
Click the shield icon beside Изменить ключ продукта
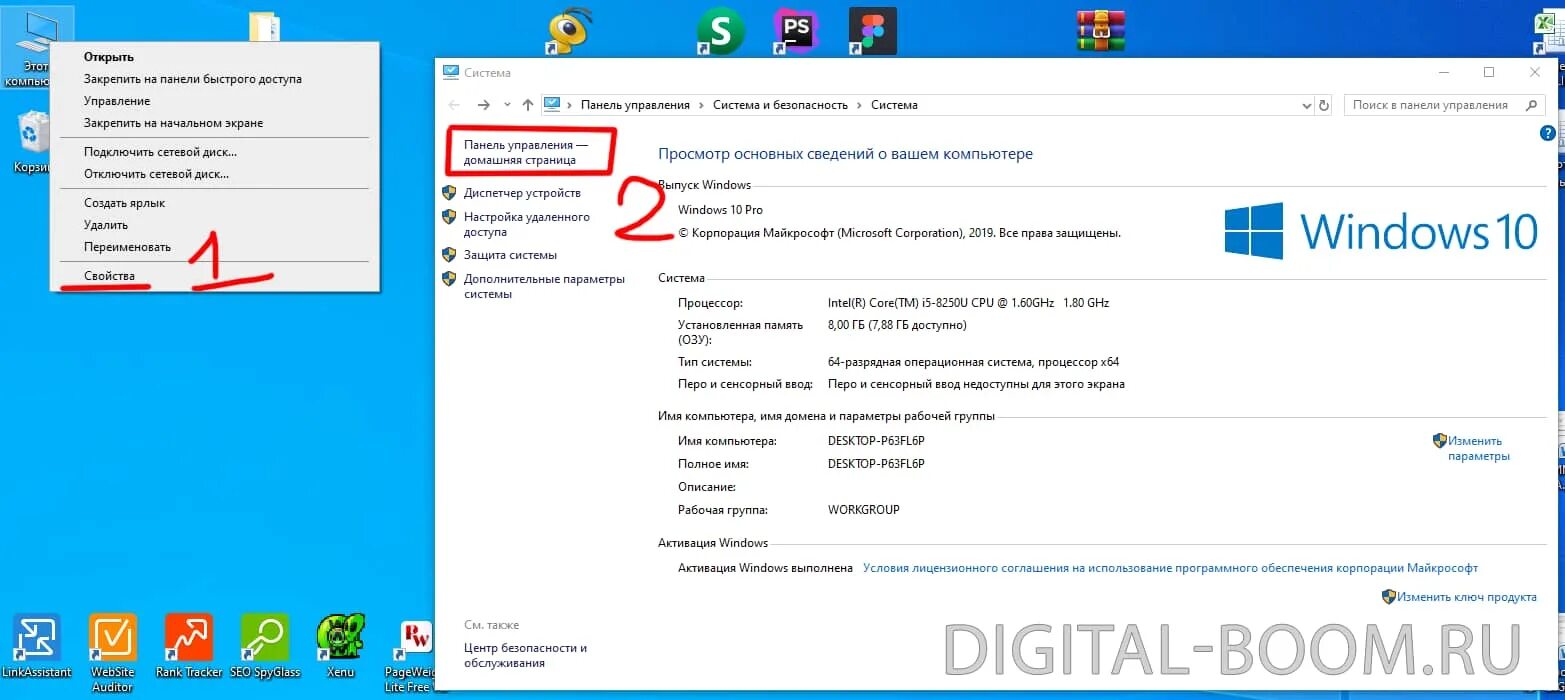(1389, 597)
